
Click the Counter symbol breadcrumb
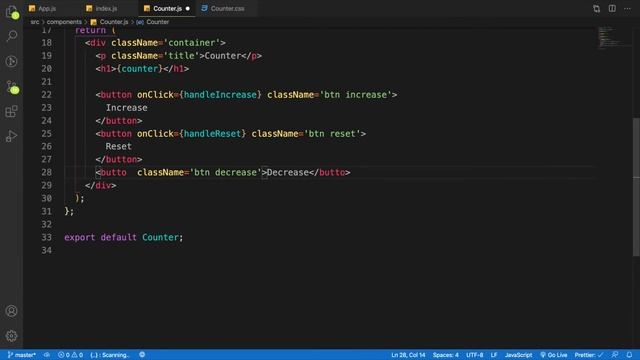tap(153, 22)
